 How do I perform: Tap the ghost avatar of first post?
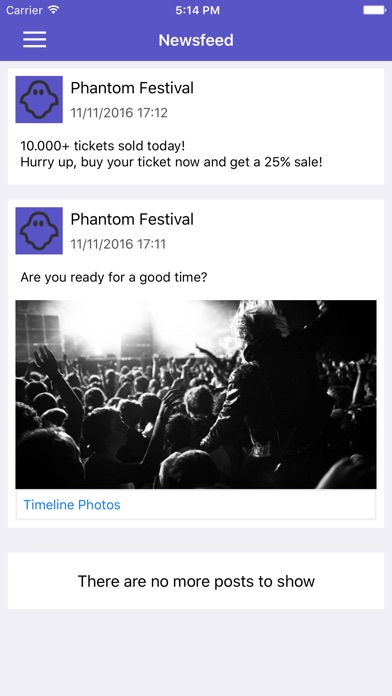(x=39, y=99)
